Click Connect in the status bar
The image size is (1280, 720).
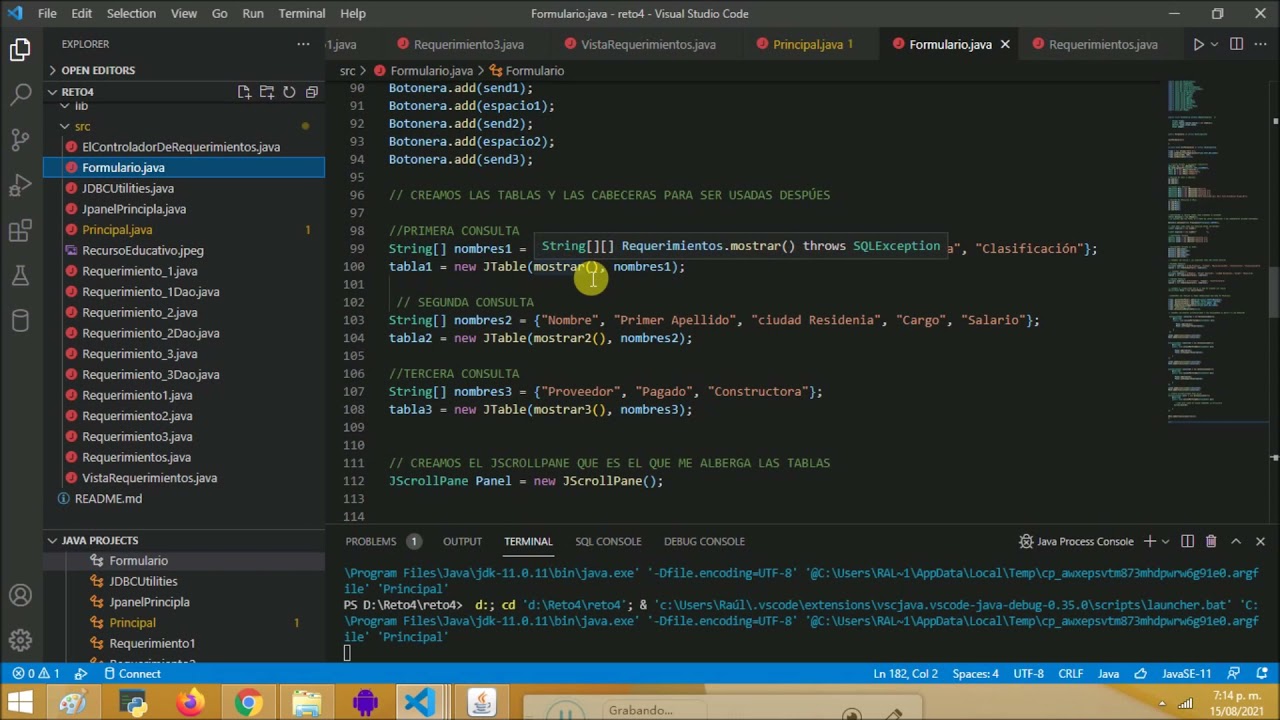[132, 673]
